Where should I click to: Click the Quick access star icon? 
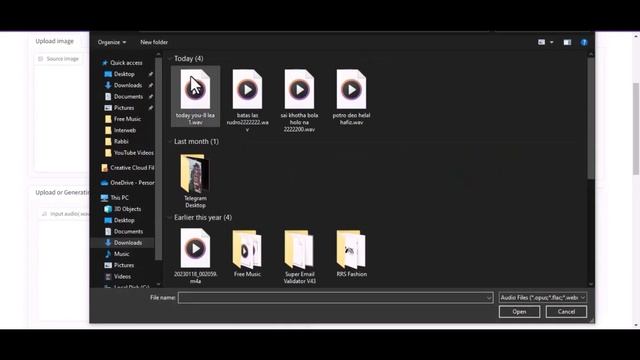coord(105,63)
